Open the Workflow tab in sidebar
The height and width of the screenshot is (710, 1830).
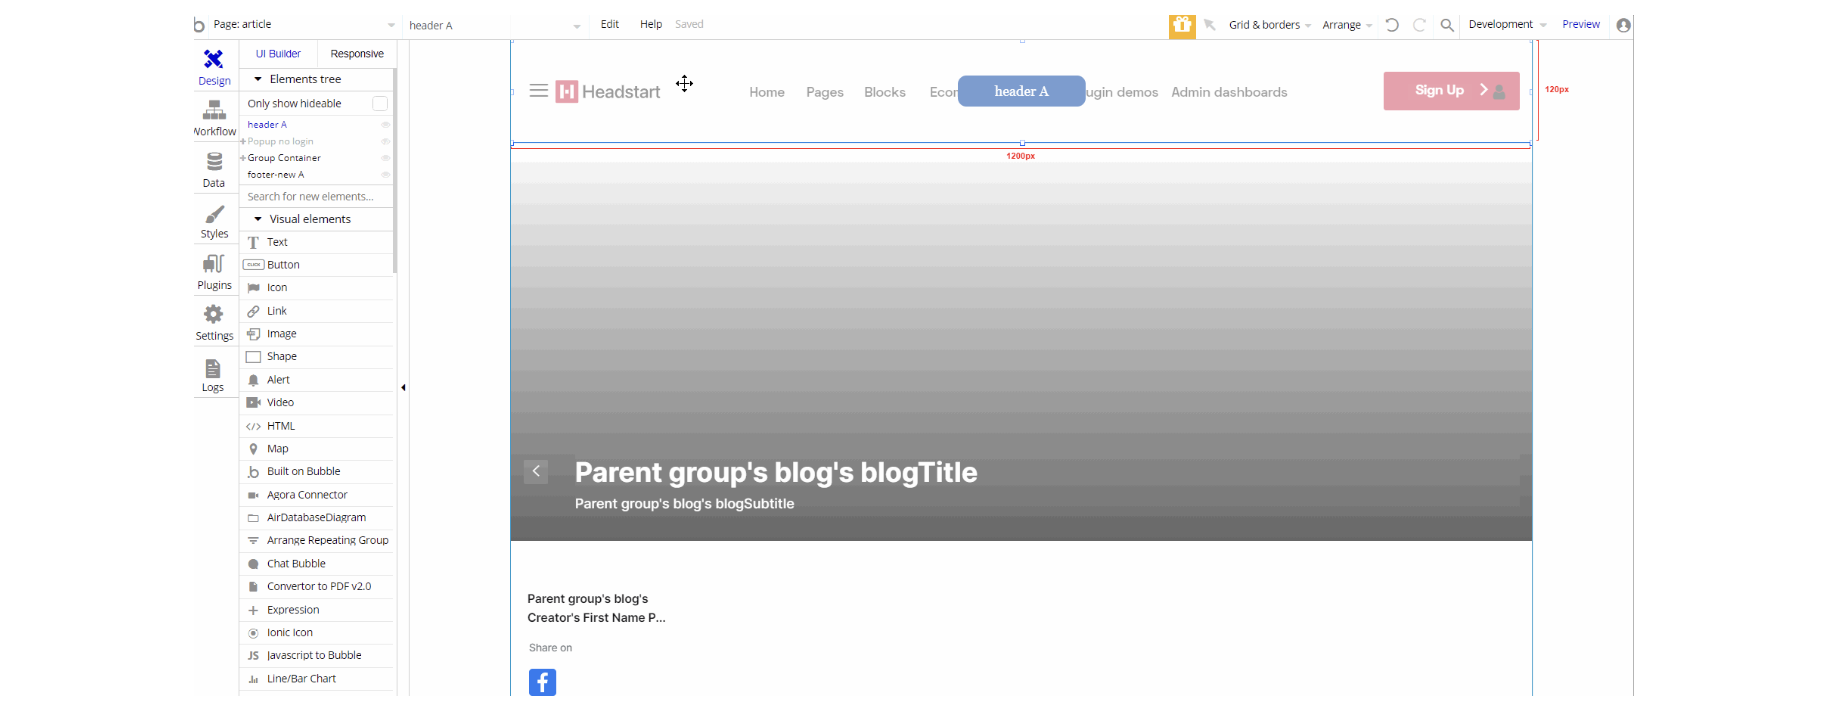[214, 118]
